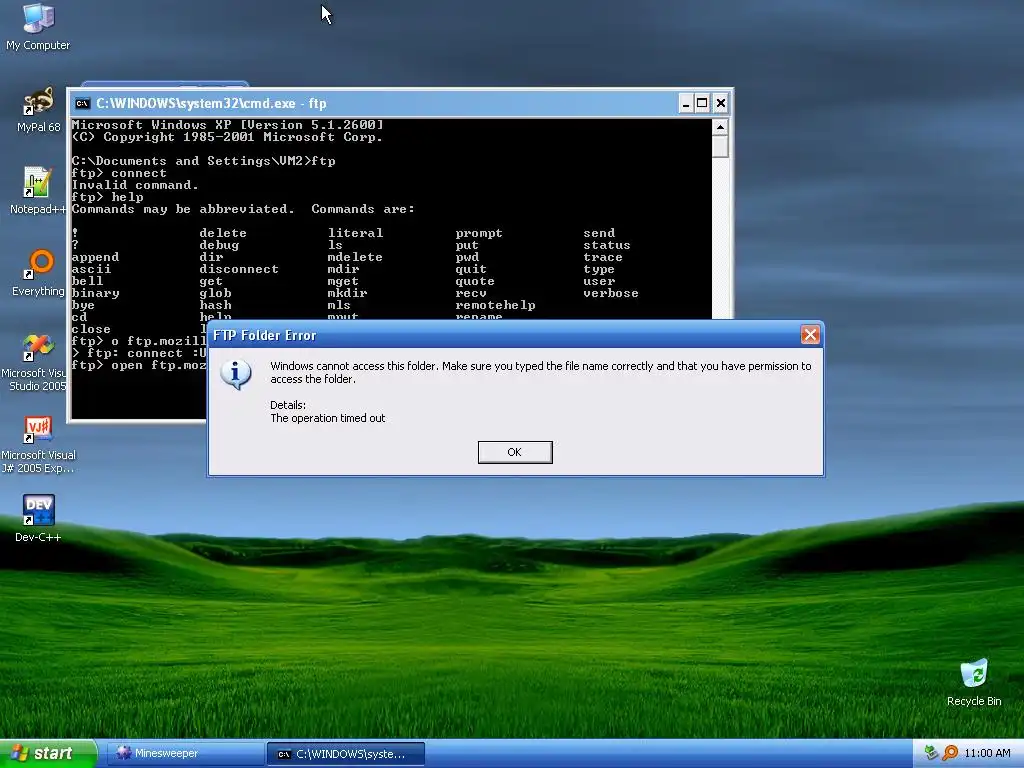
Task: Select the Notepad++ desktop shortcut
Action: 38,190
